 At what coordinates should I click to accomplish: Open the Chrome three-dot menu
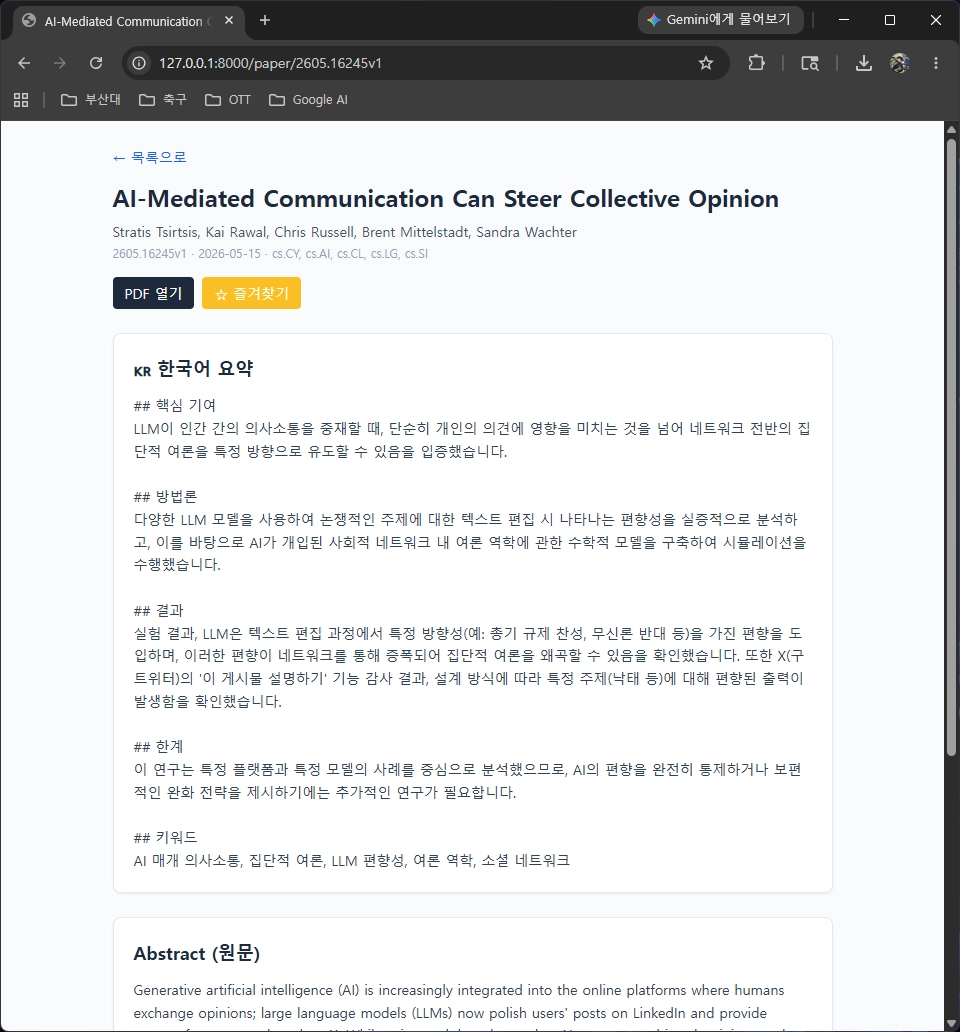936,63
